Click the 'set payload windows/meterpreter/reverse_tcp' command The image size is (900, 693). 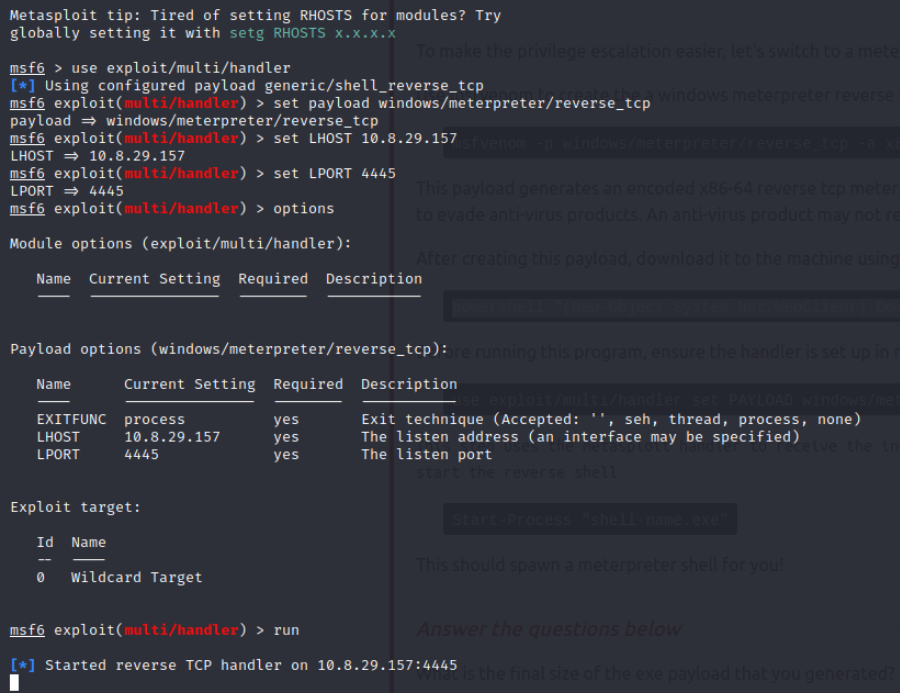coord(461,103)
